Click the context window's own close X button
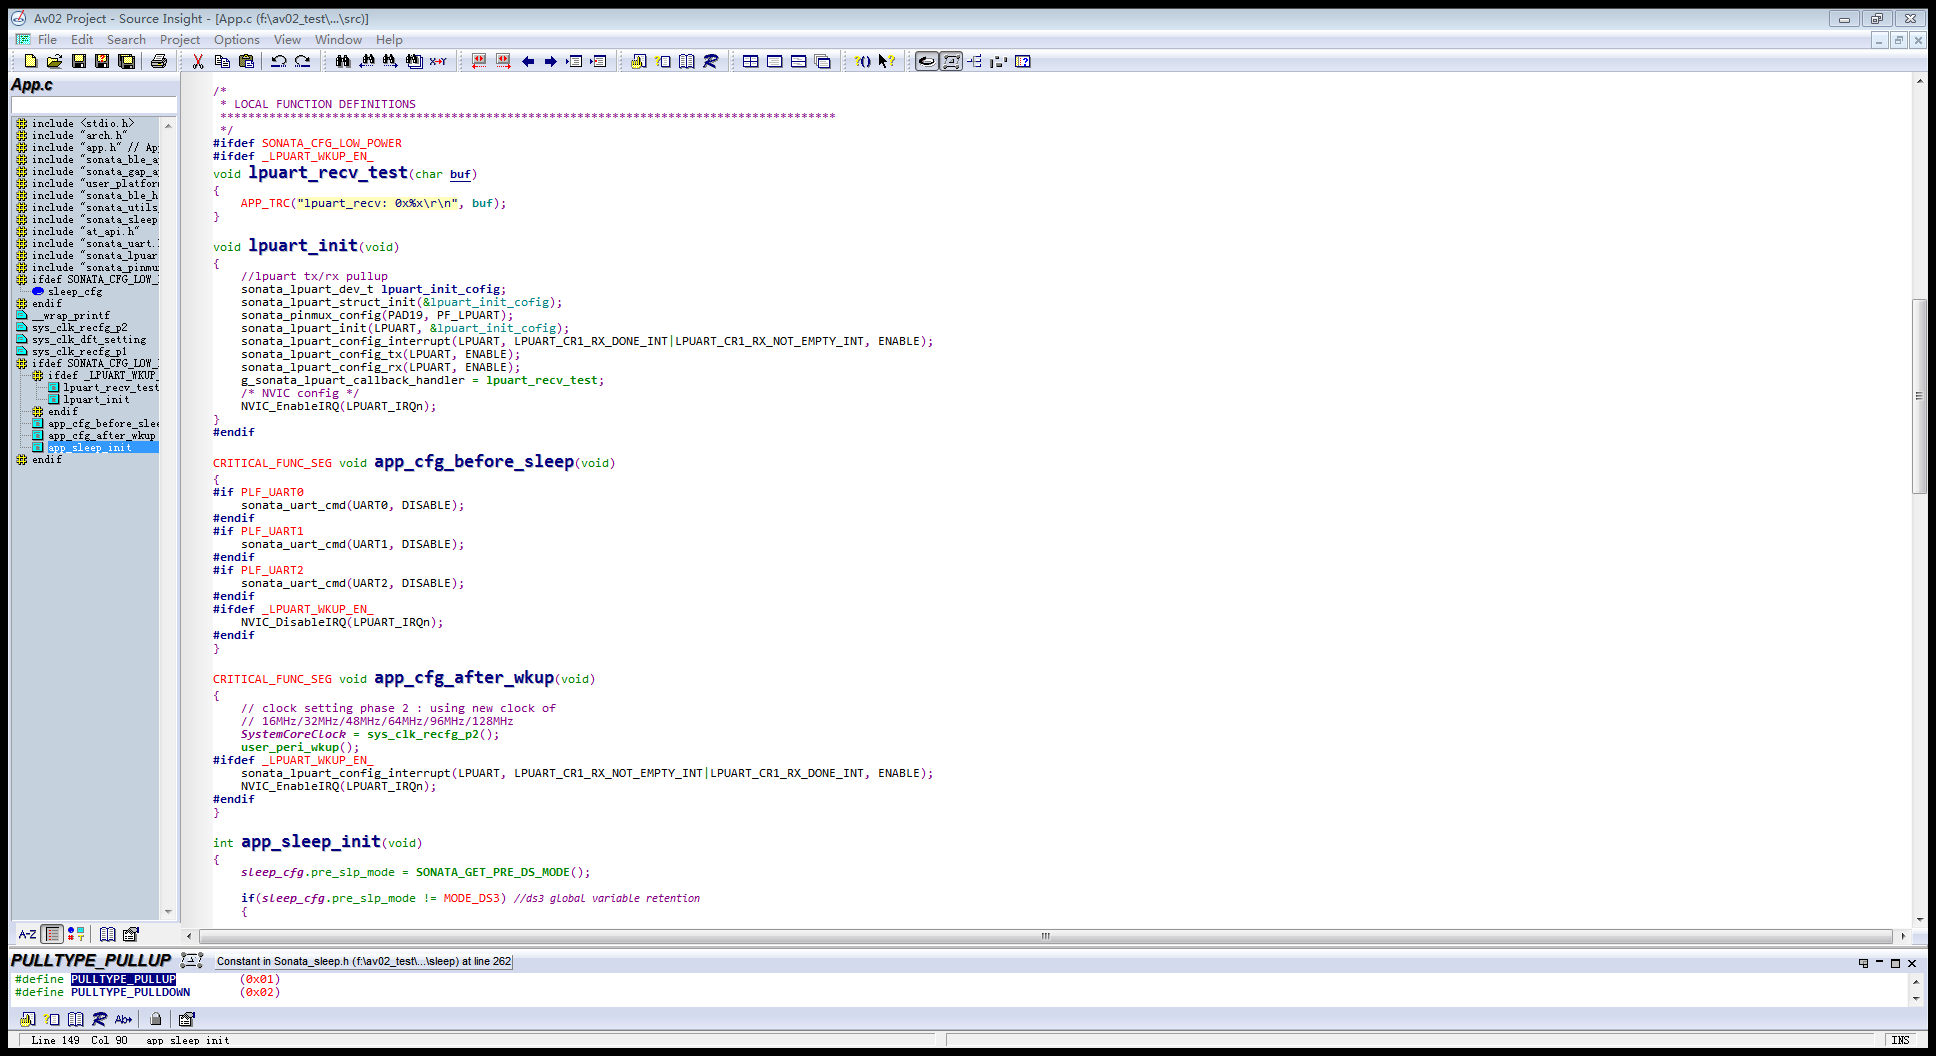 coord(1912,963)
